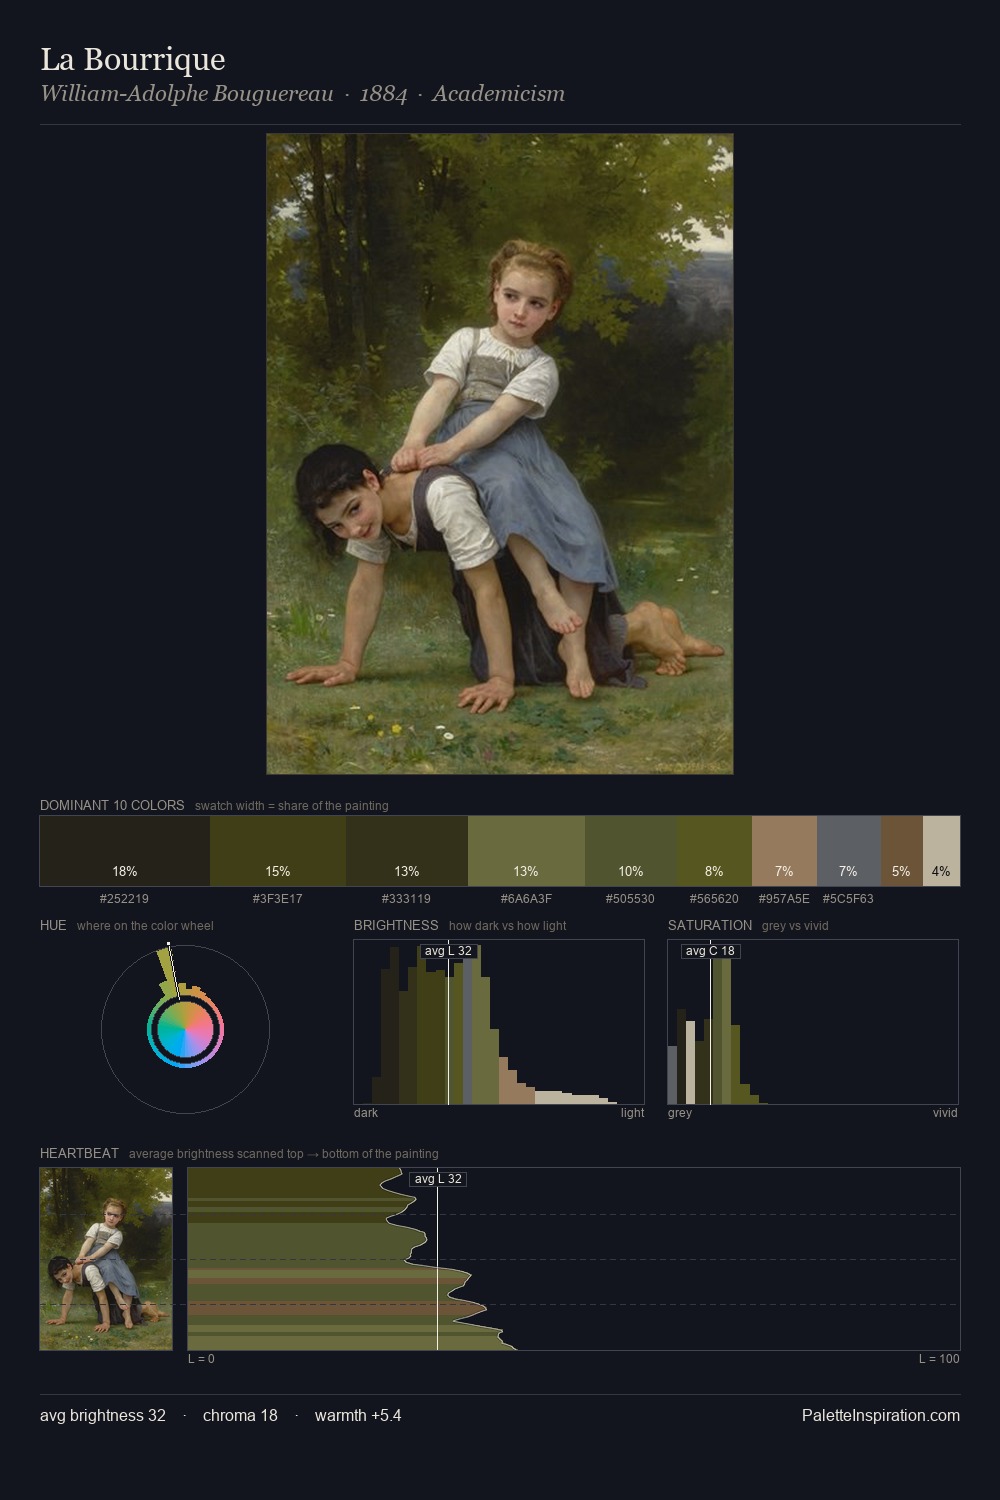Open the main La Bourrique painting image
Screen dimensions: 1000x1500
tap(500, 454)
